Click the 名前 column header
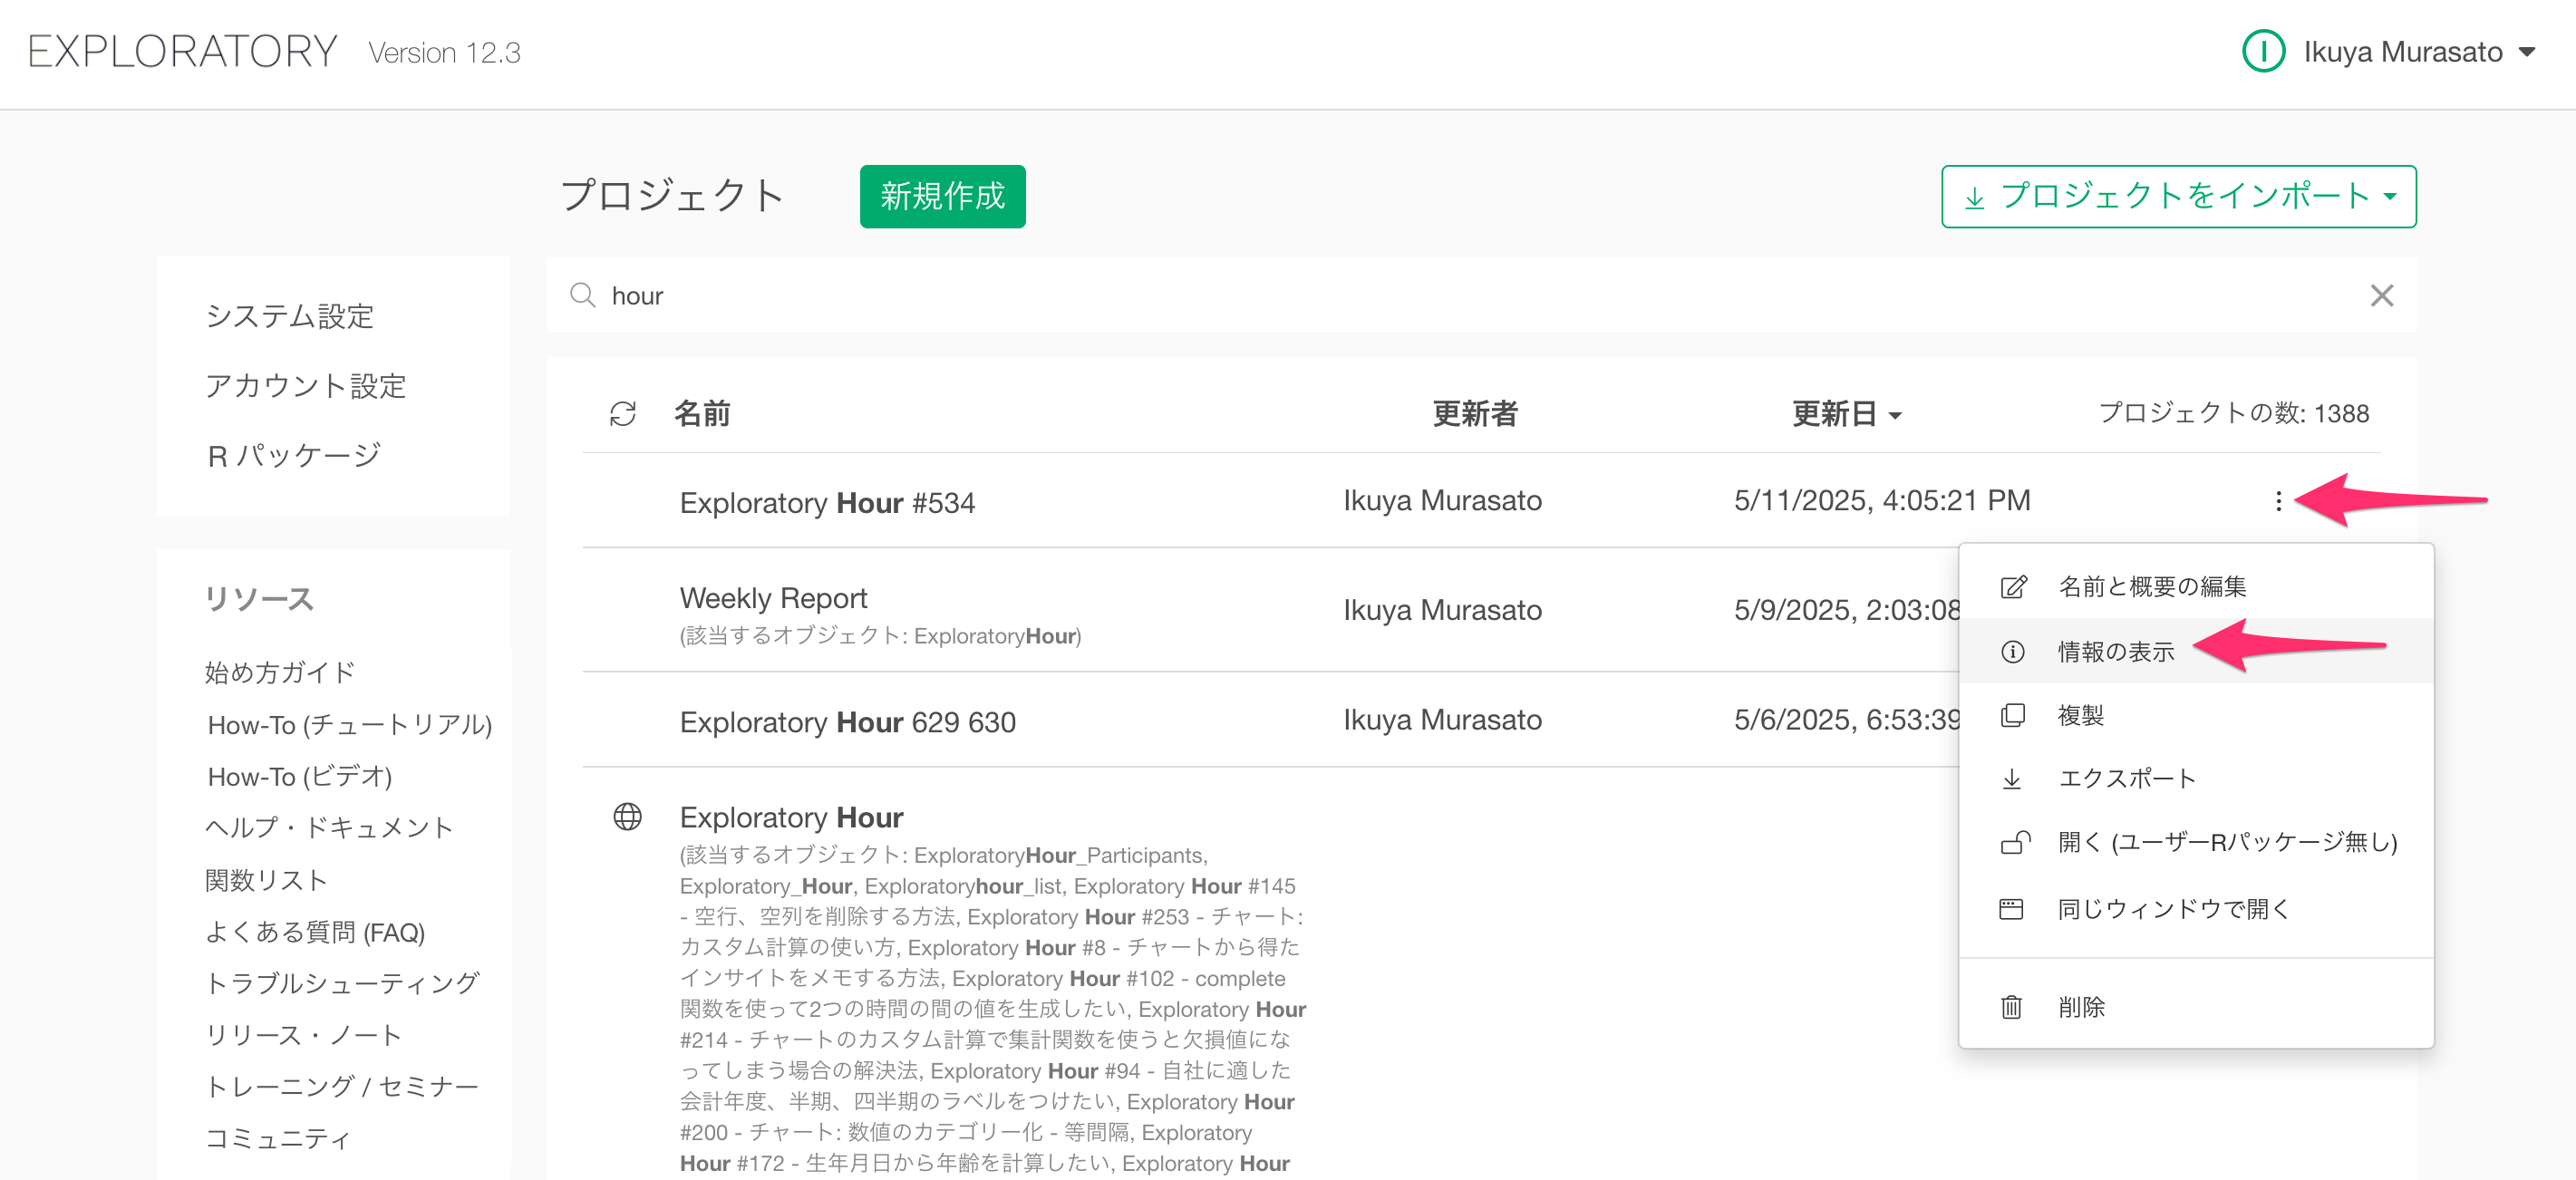The width and height of the screenshot is (2576, 1180). pyautogui.click(x=702, y=413)
